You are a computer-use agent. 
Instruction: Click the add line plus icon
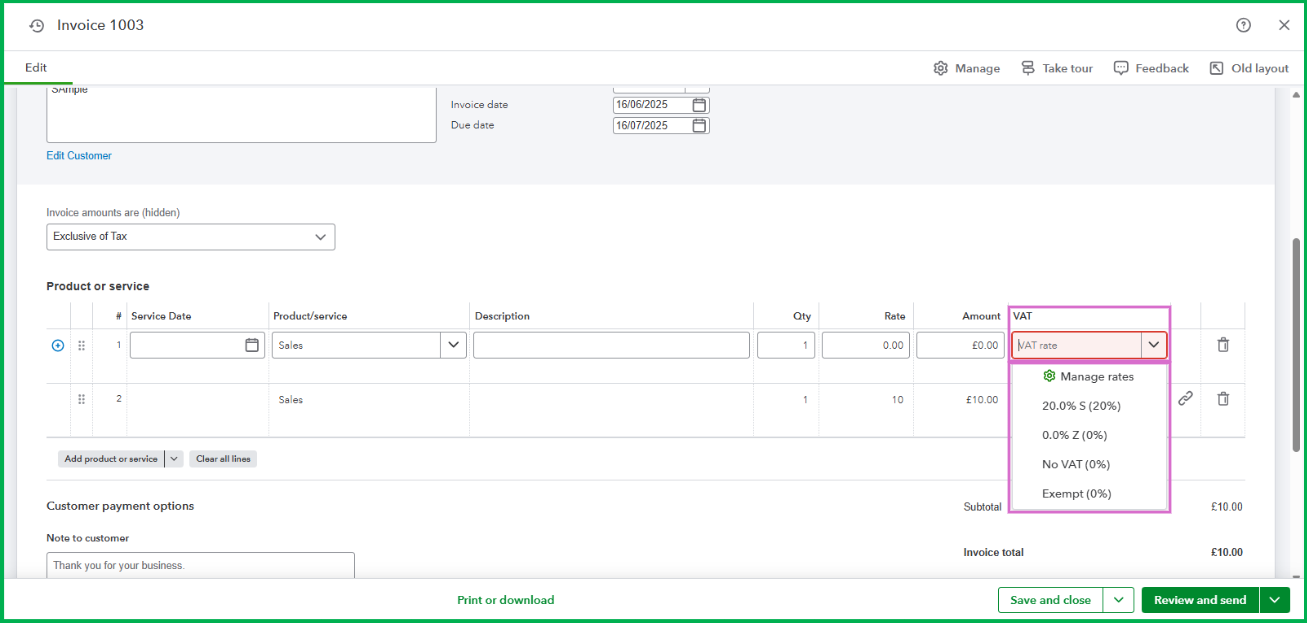(57, 345)
